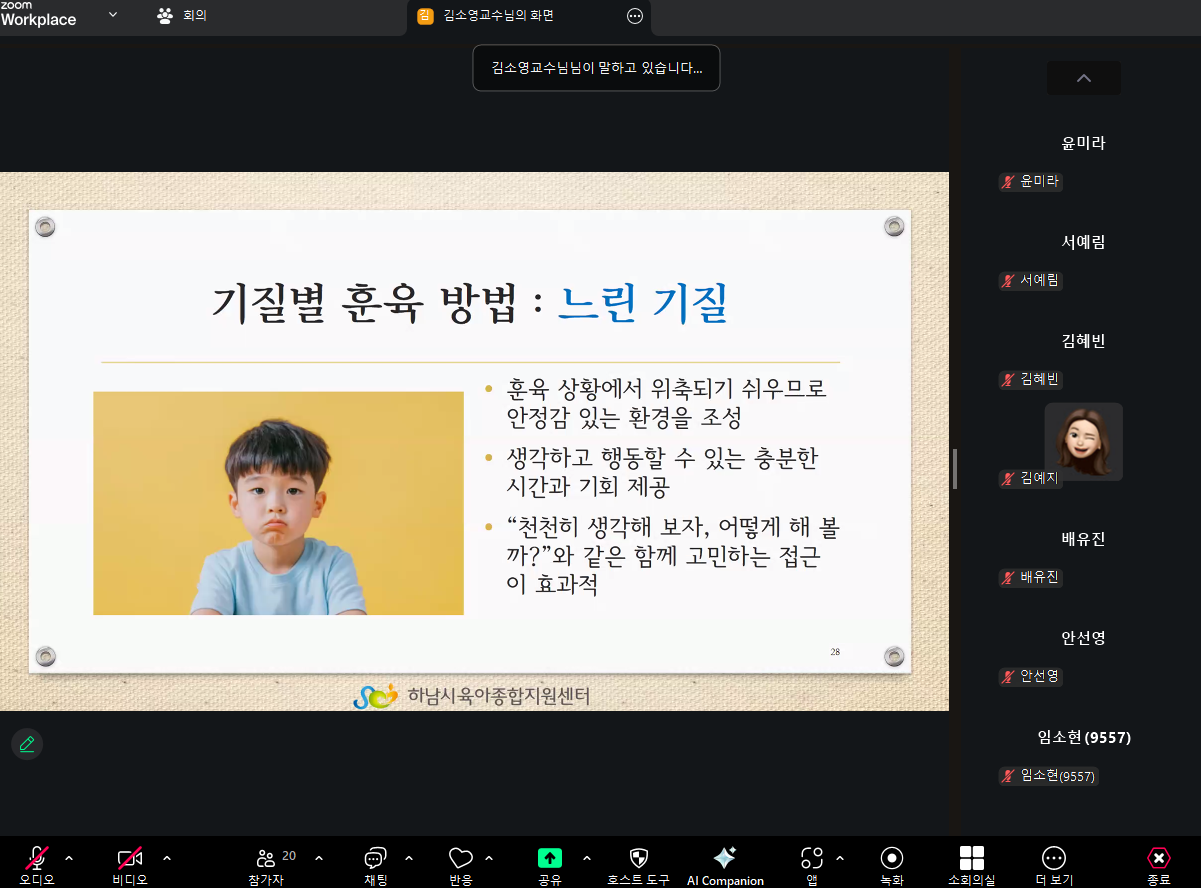Open 참가자 participants list
The image size is (1201, 888).
(x=266, y=859)
